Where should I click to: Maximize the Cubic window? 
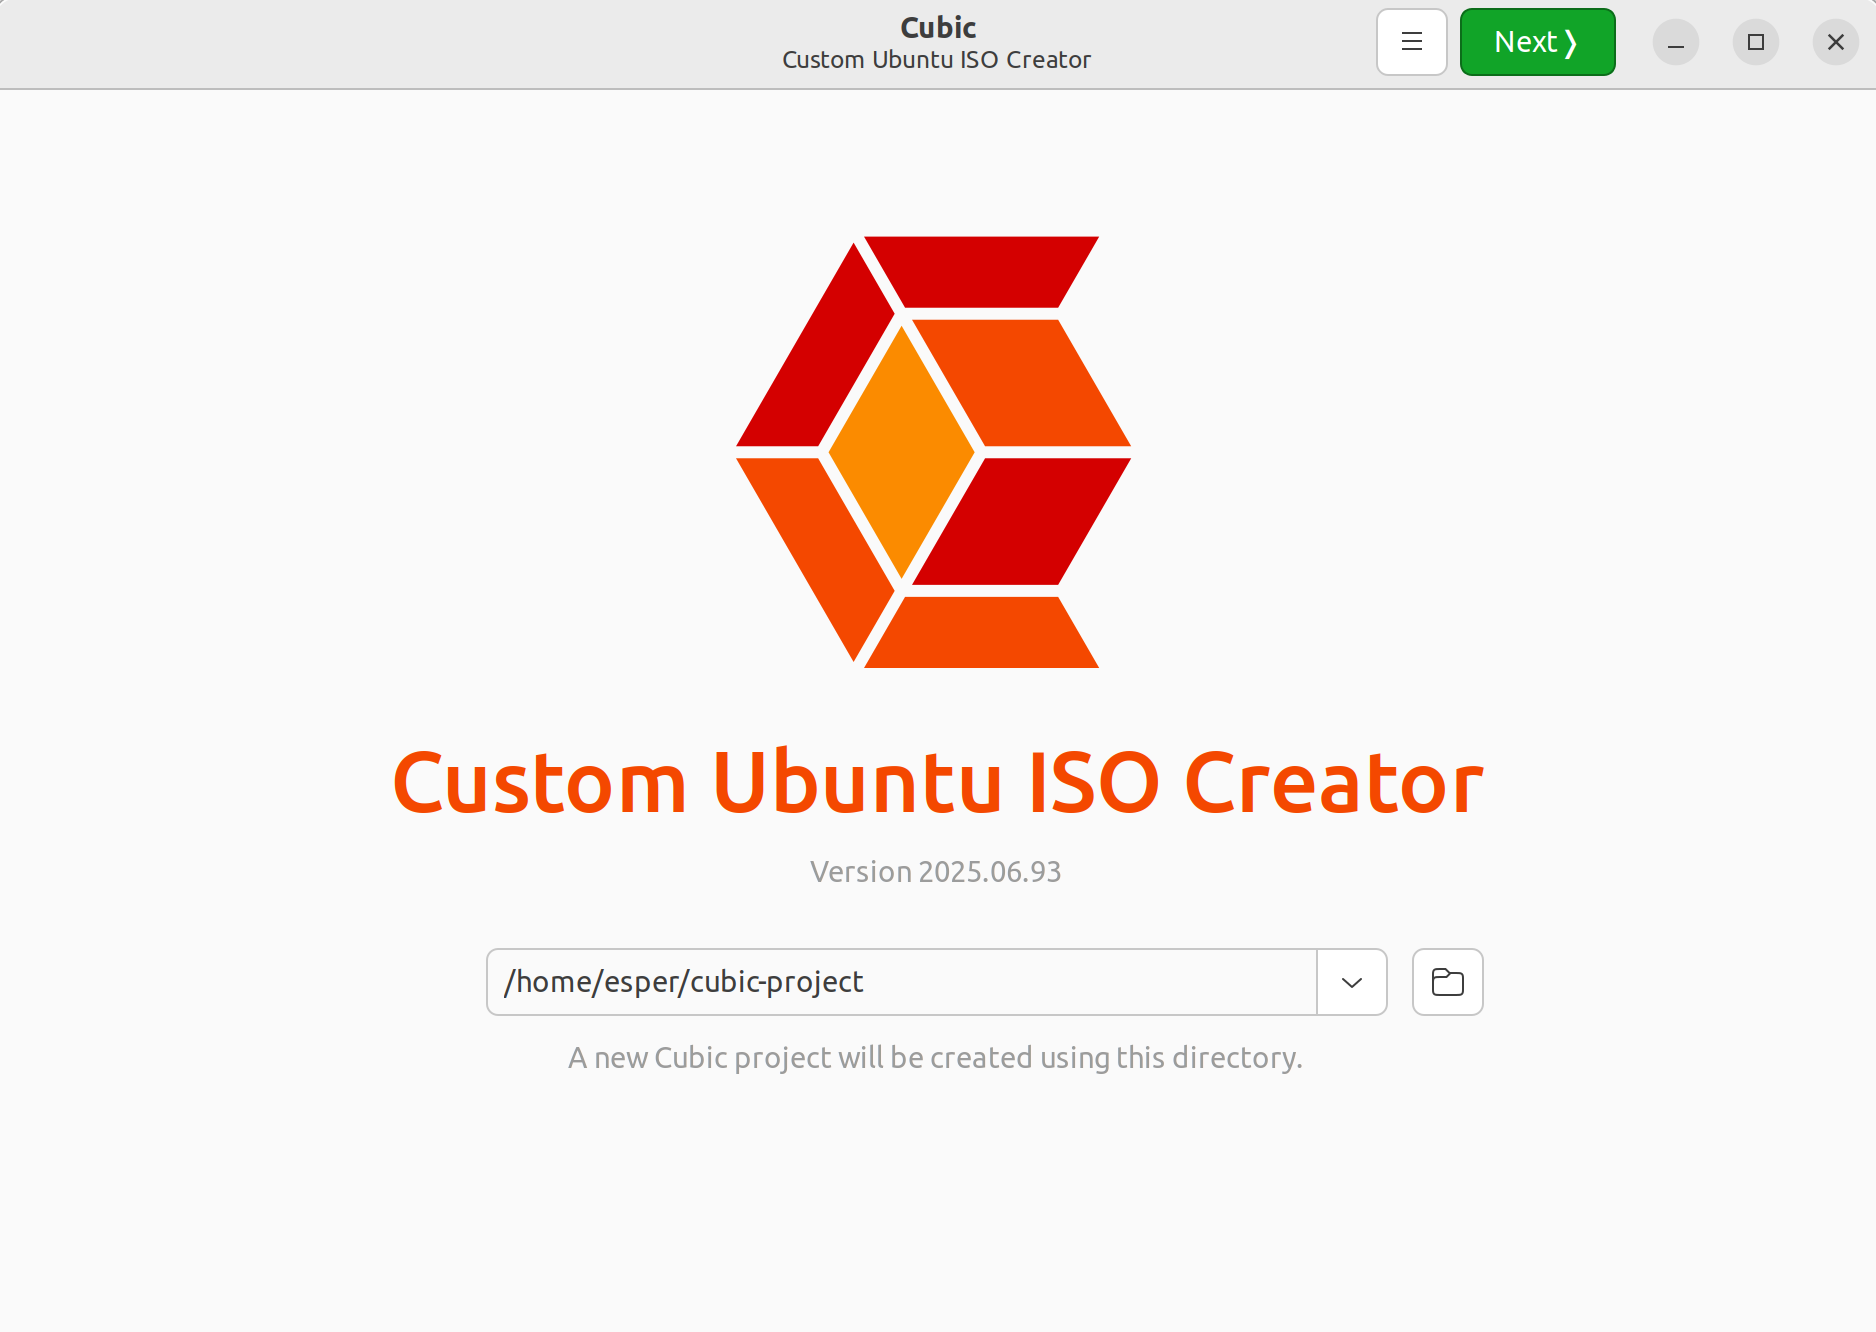[1755, 41]
